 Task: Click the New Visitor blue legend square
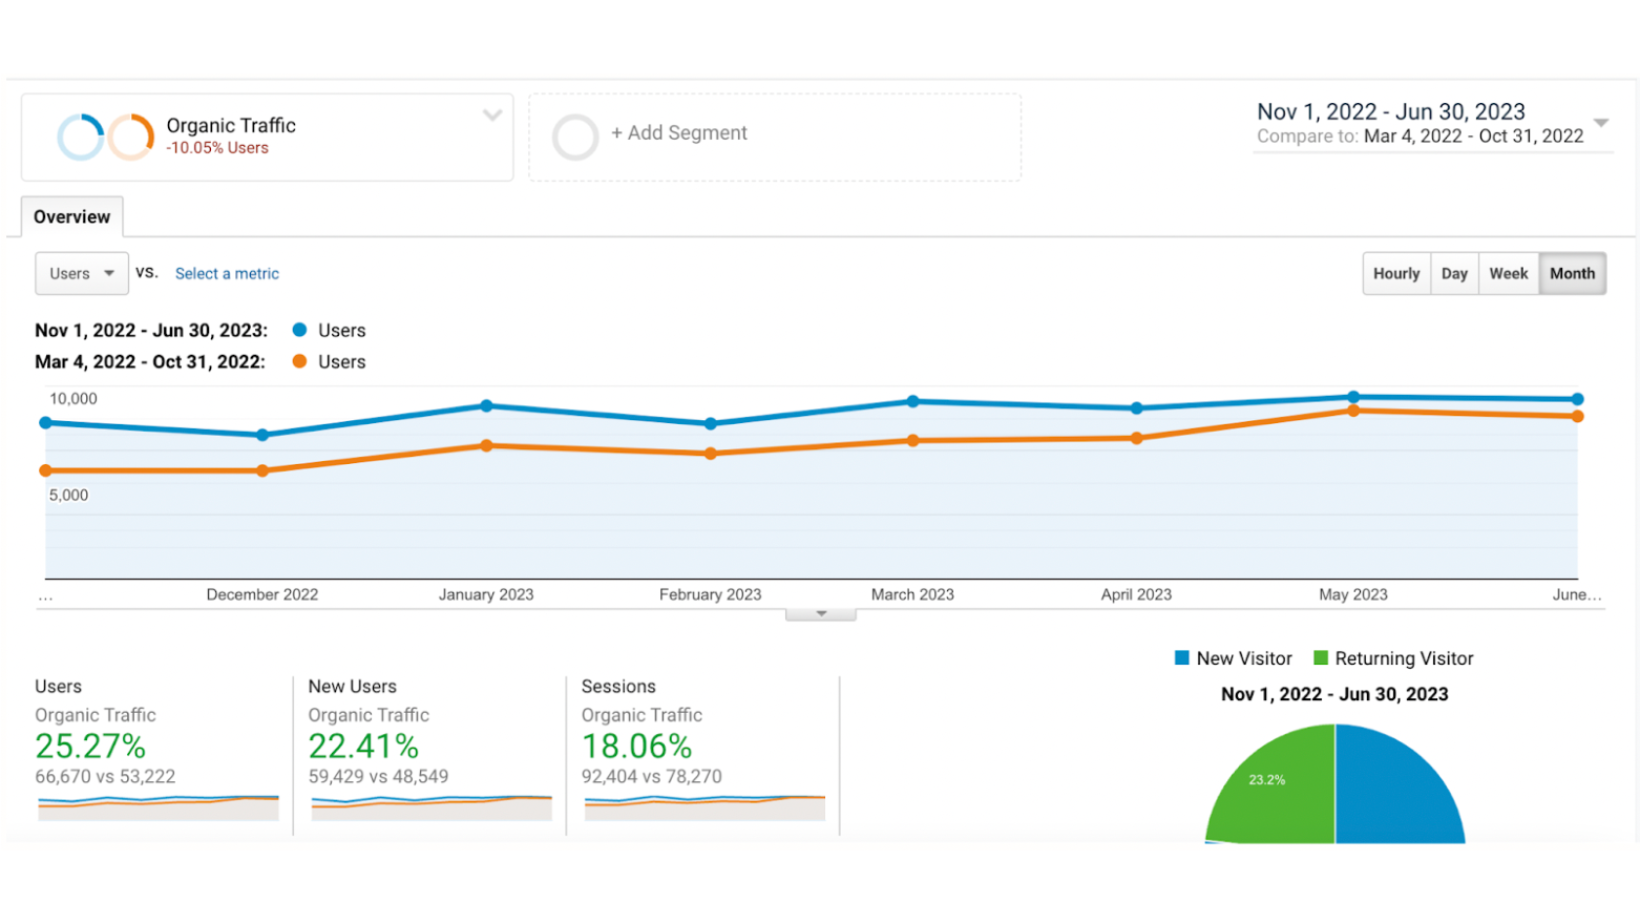point(1181,658)
